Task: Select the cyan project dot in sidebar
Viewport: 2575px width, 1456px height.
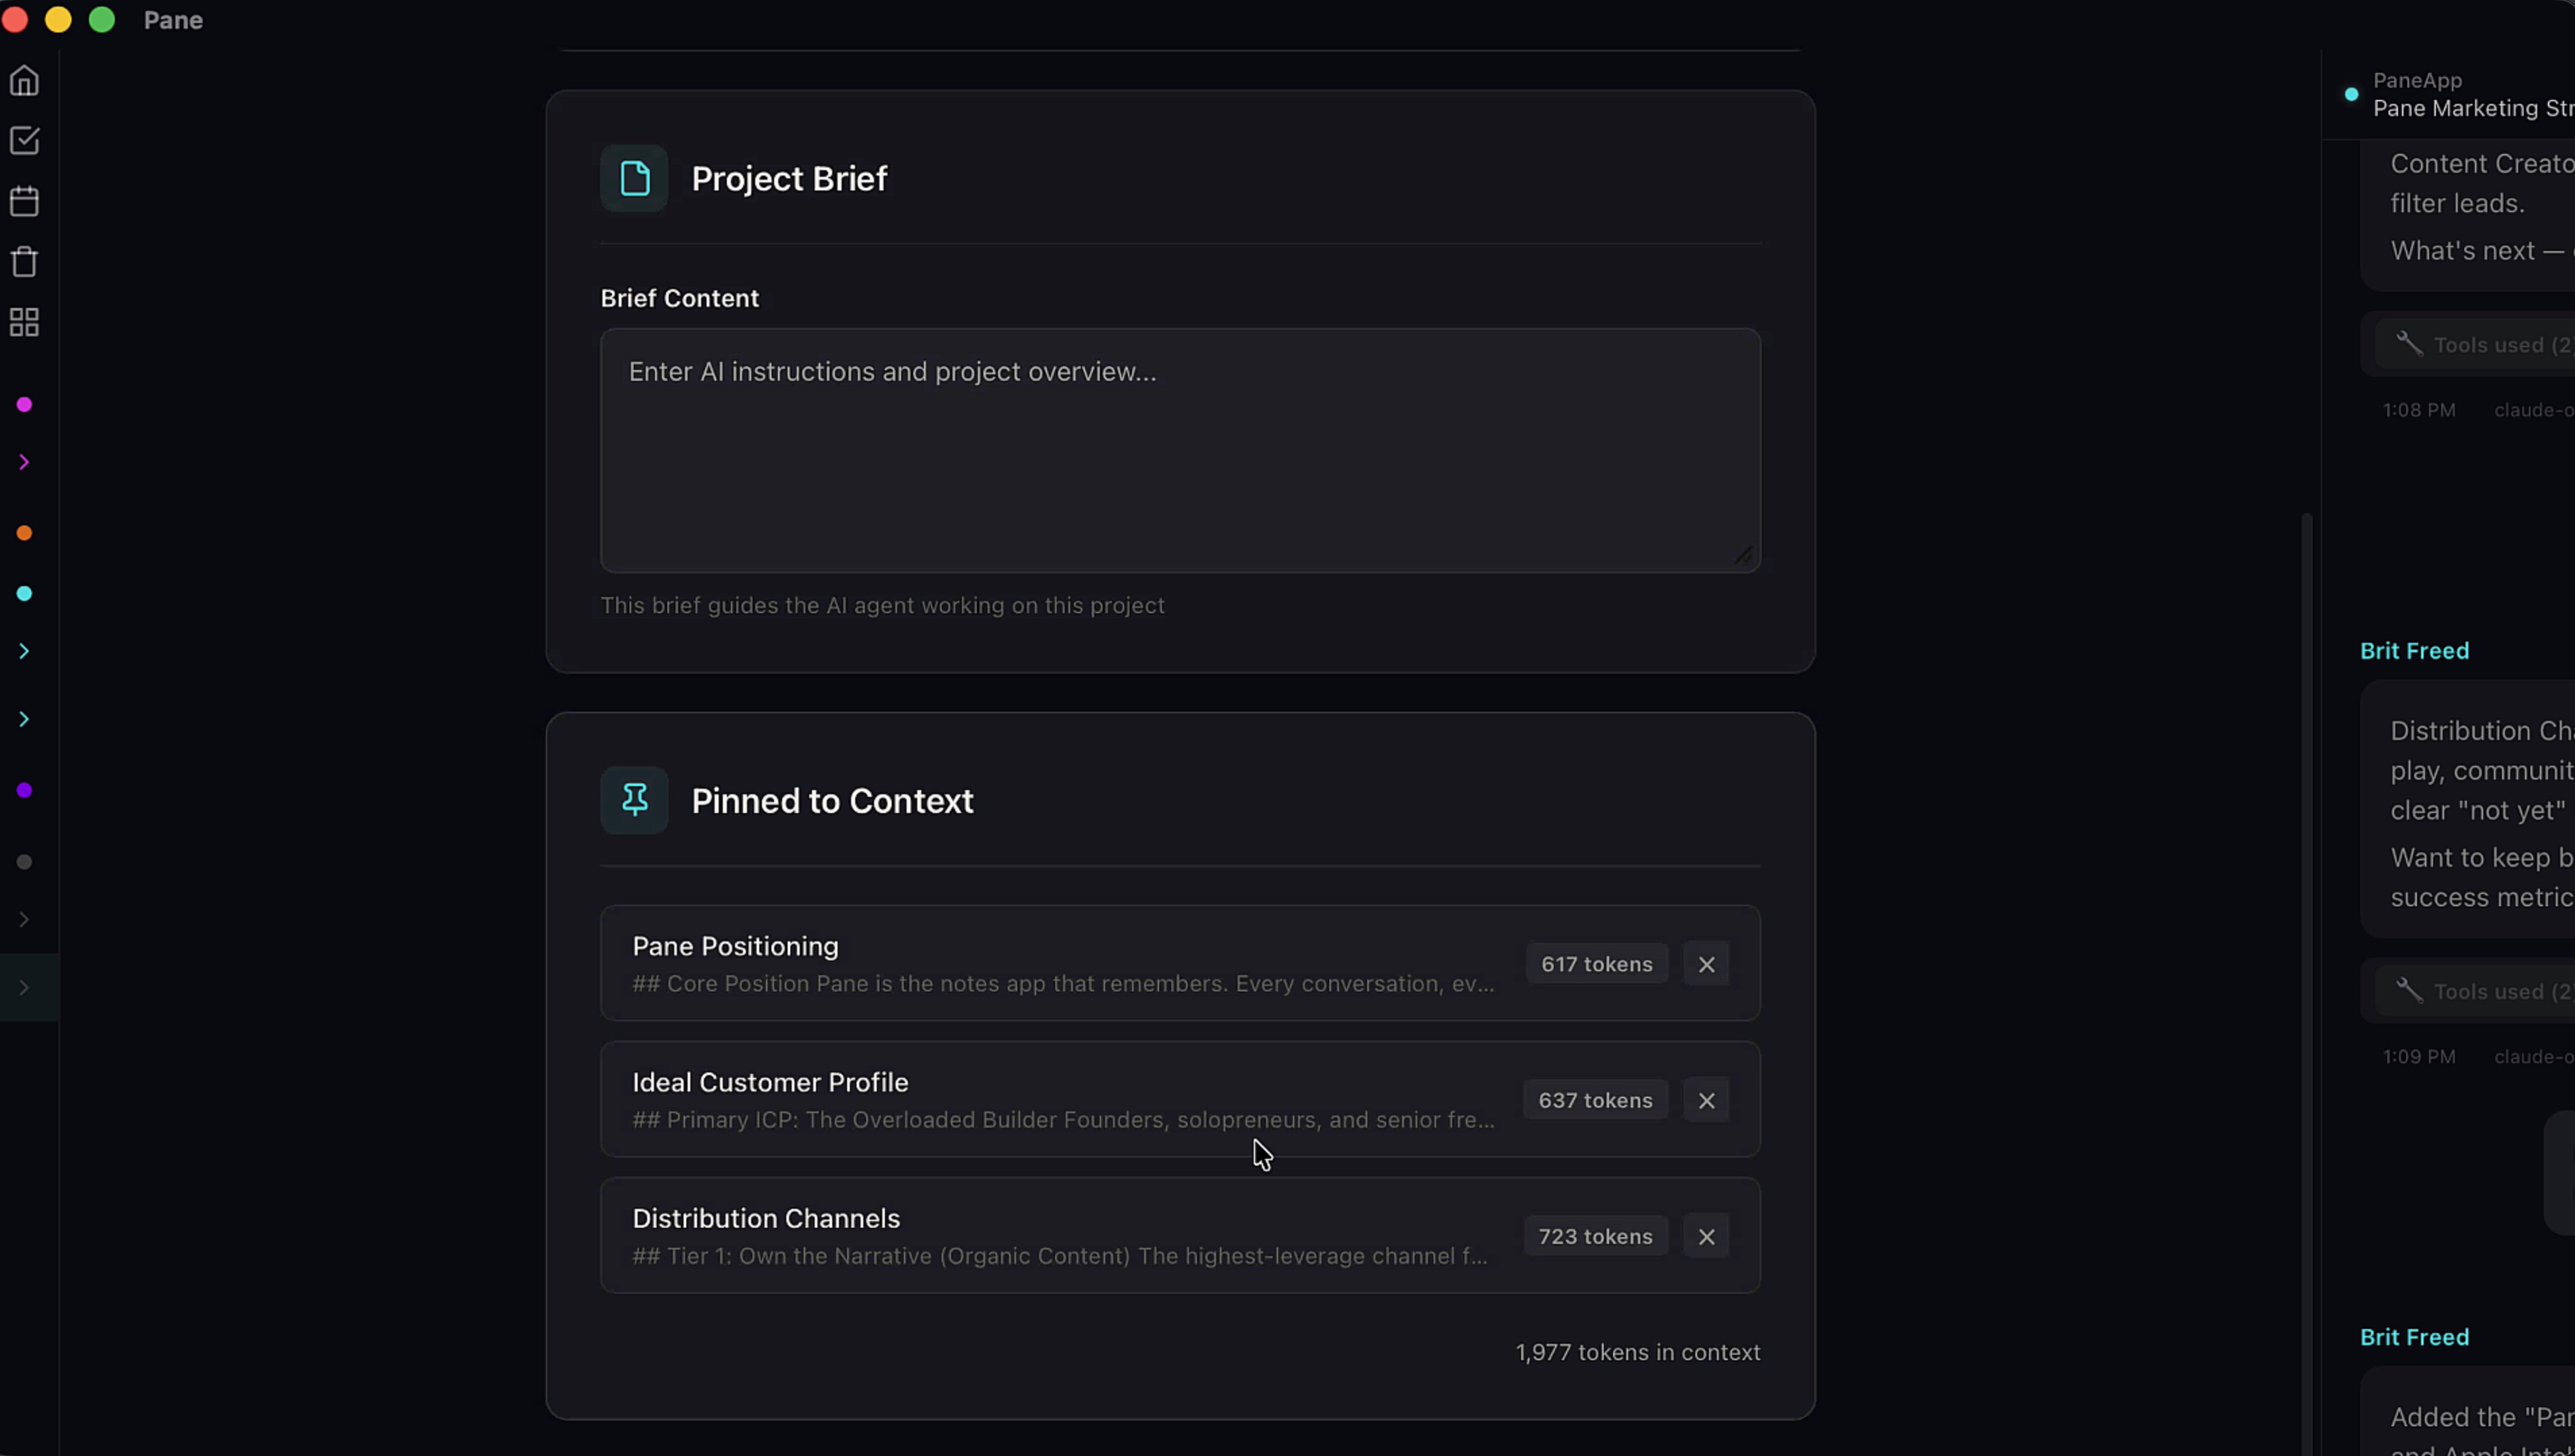Action: click(x=24, y=593)
